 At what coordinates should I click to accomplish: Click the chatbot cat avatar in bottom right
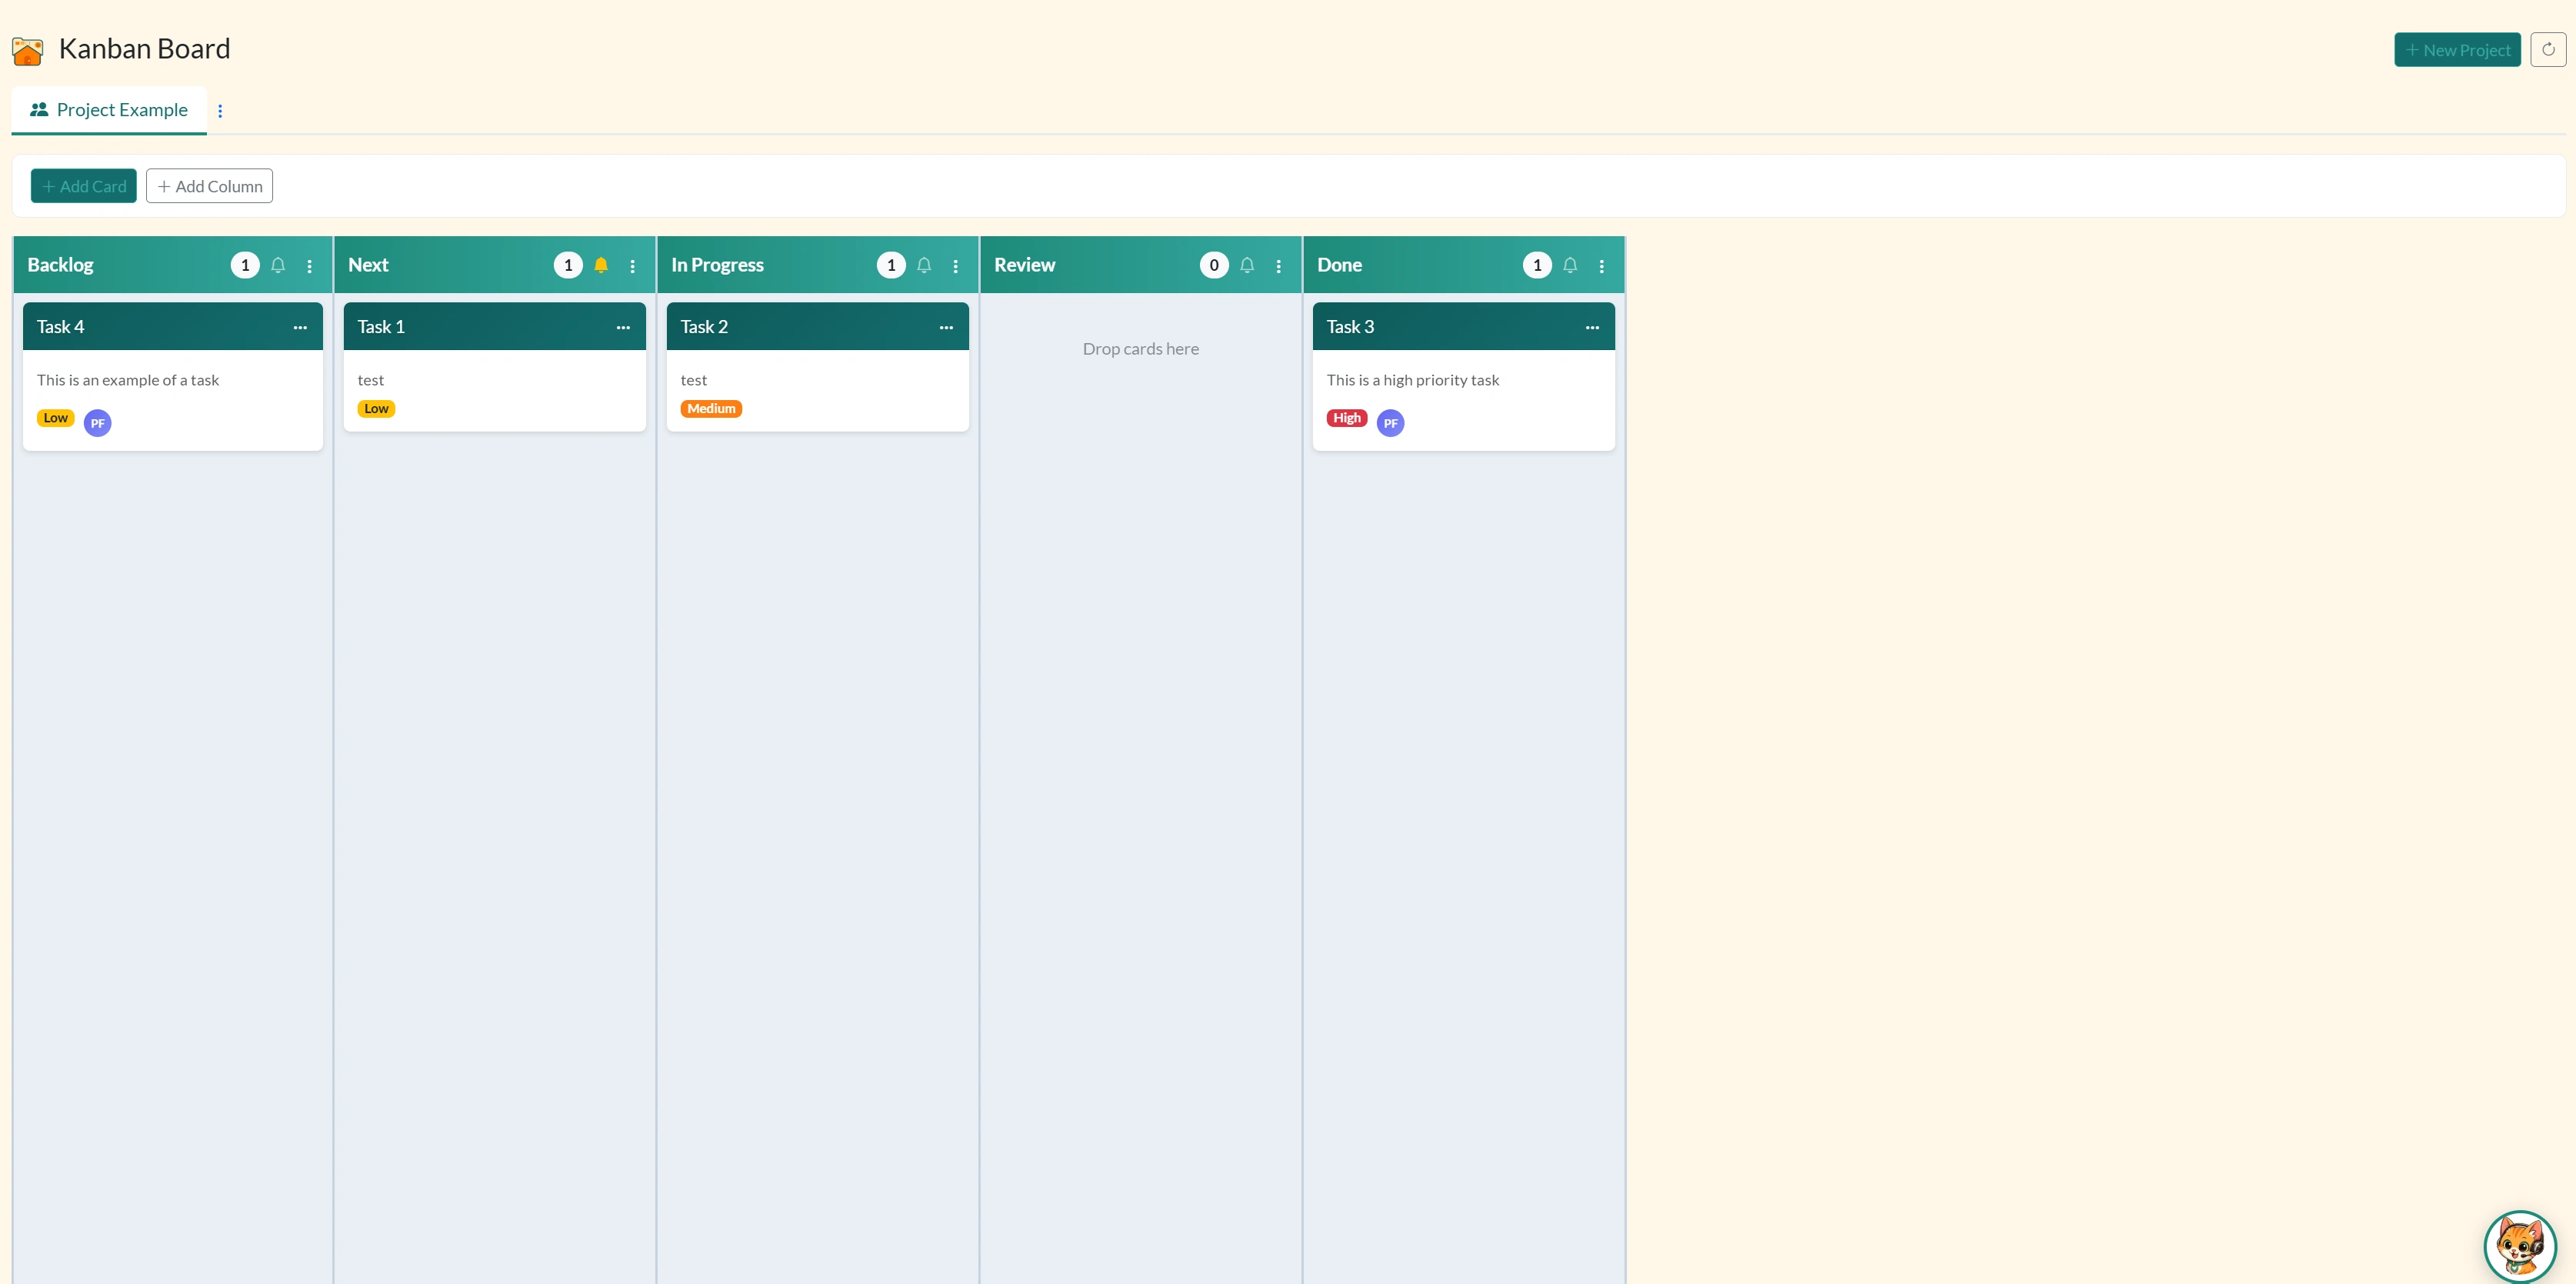click(2520, 1246)
